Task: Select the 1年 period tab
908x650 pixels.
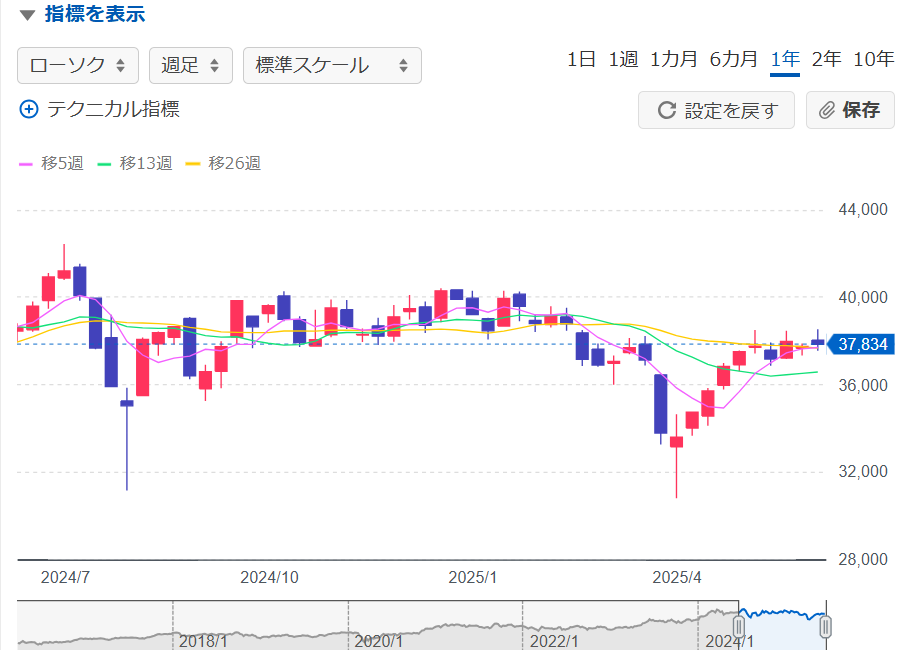Action: pyautogui.click(x=785, y=59)
